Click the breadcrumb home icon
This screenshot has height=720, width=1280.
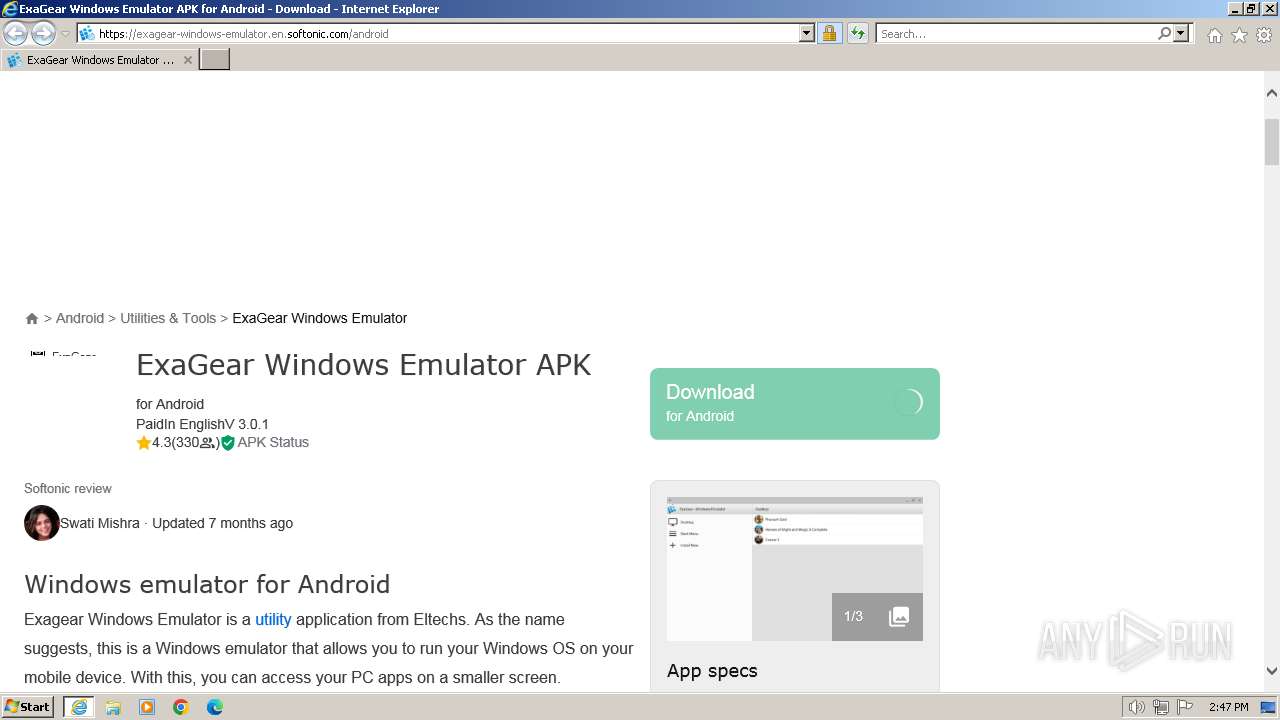[32, 319]
